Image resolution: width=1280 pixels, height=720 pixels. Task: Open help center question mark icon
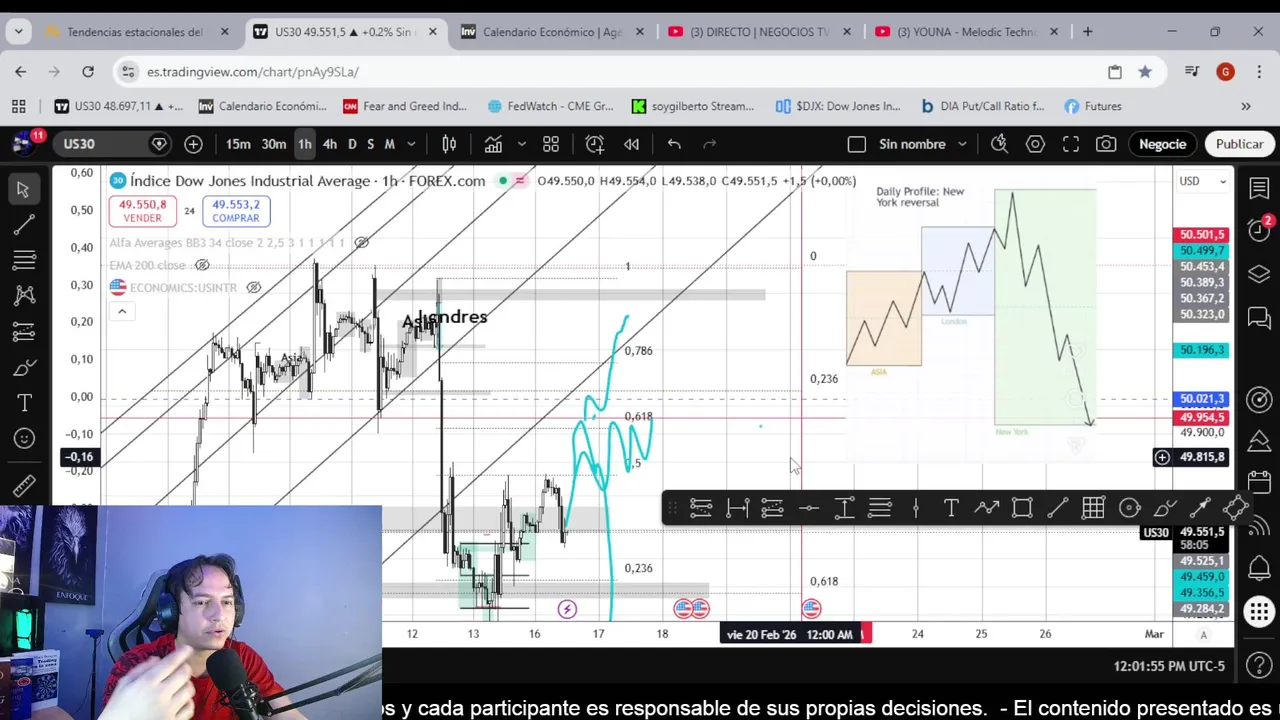coord(1259,665)
